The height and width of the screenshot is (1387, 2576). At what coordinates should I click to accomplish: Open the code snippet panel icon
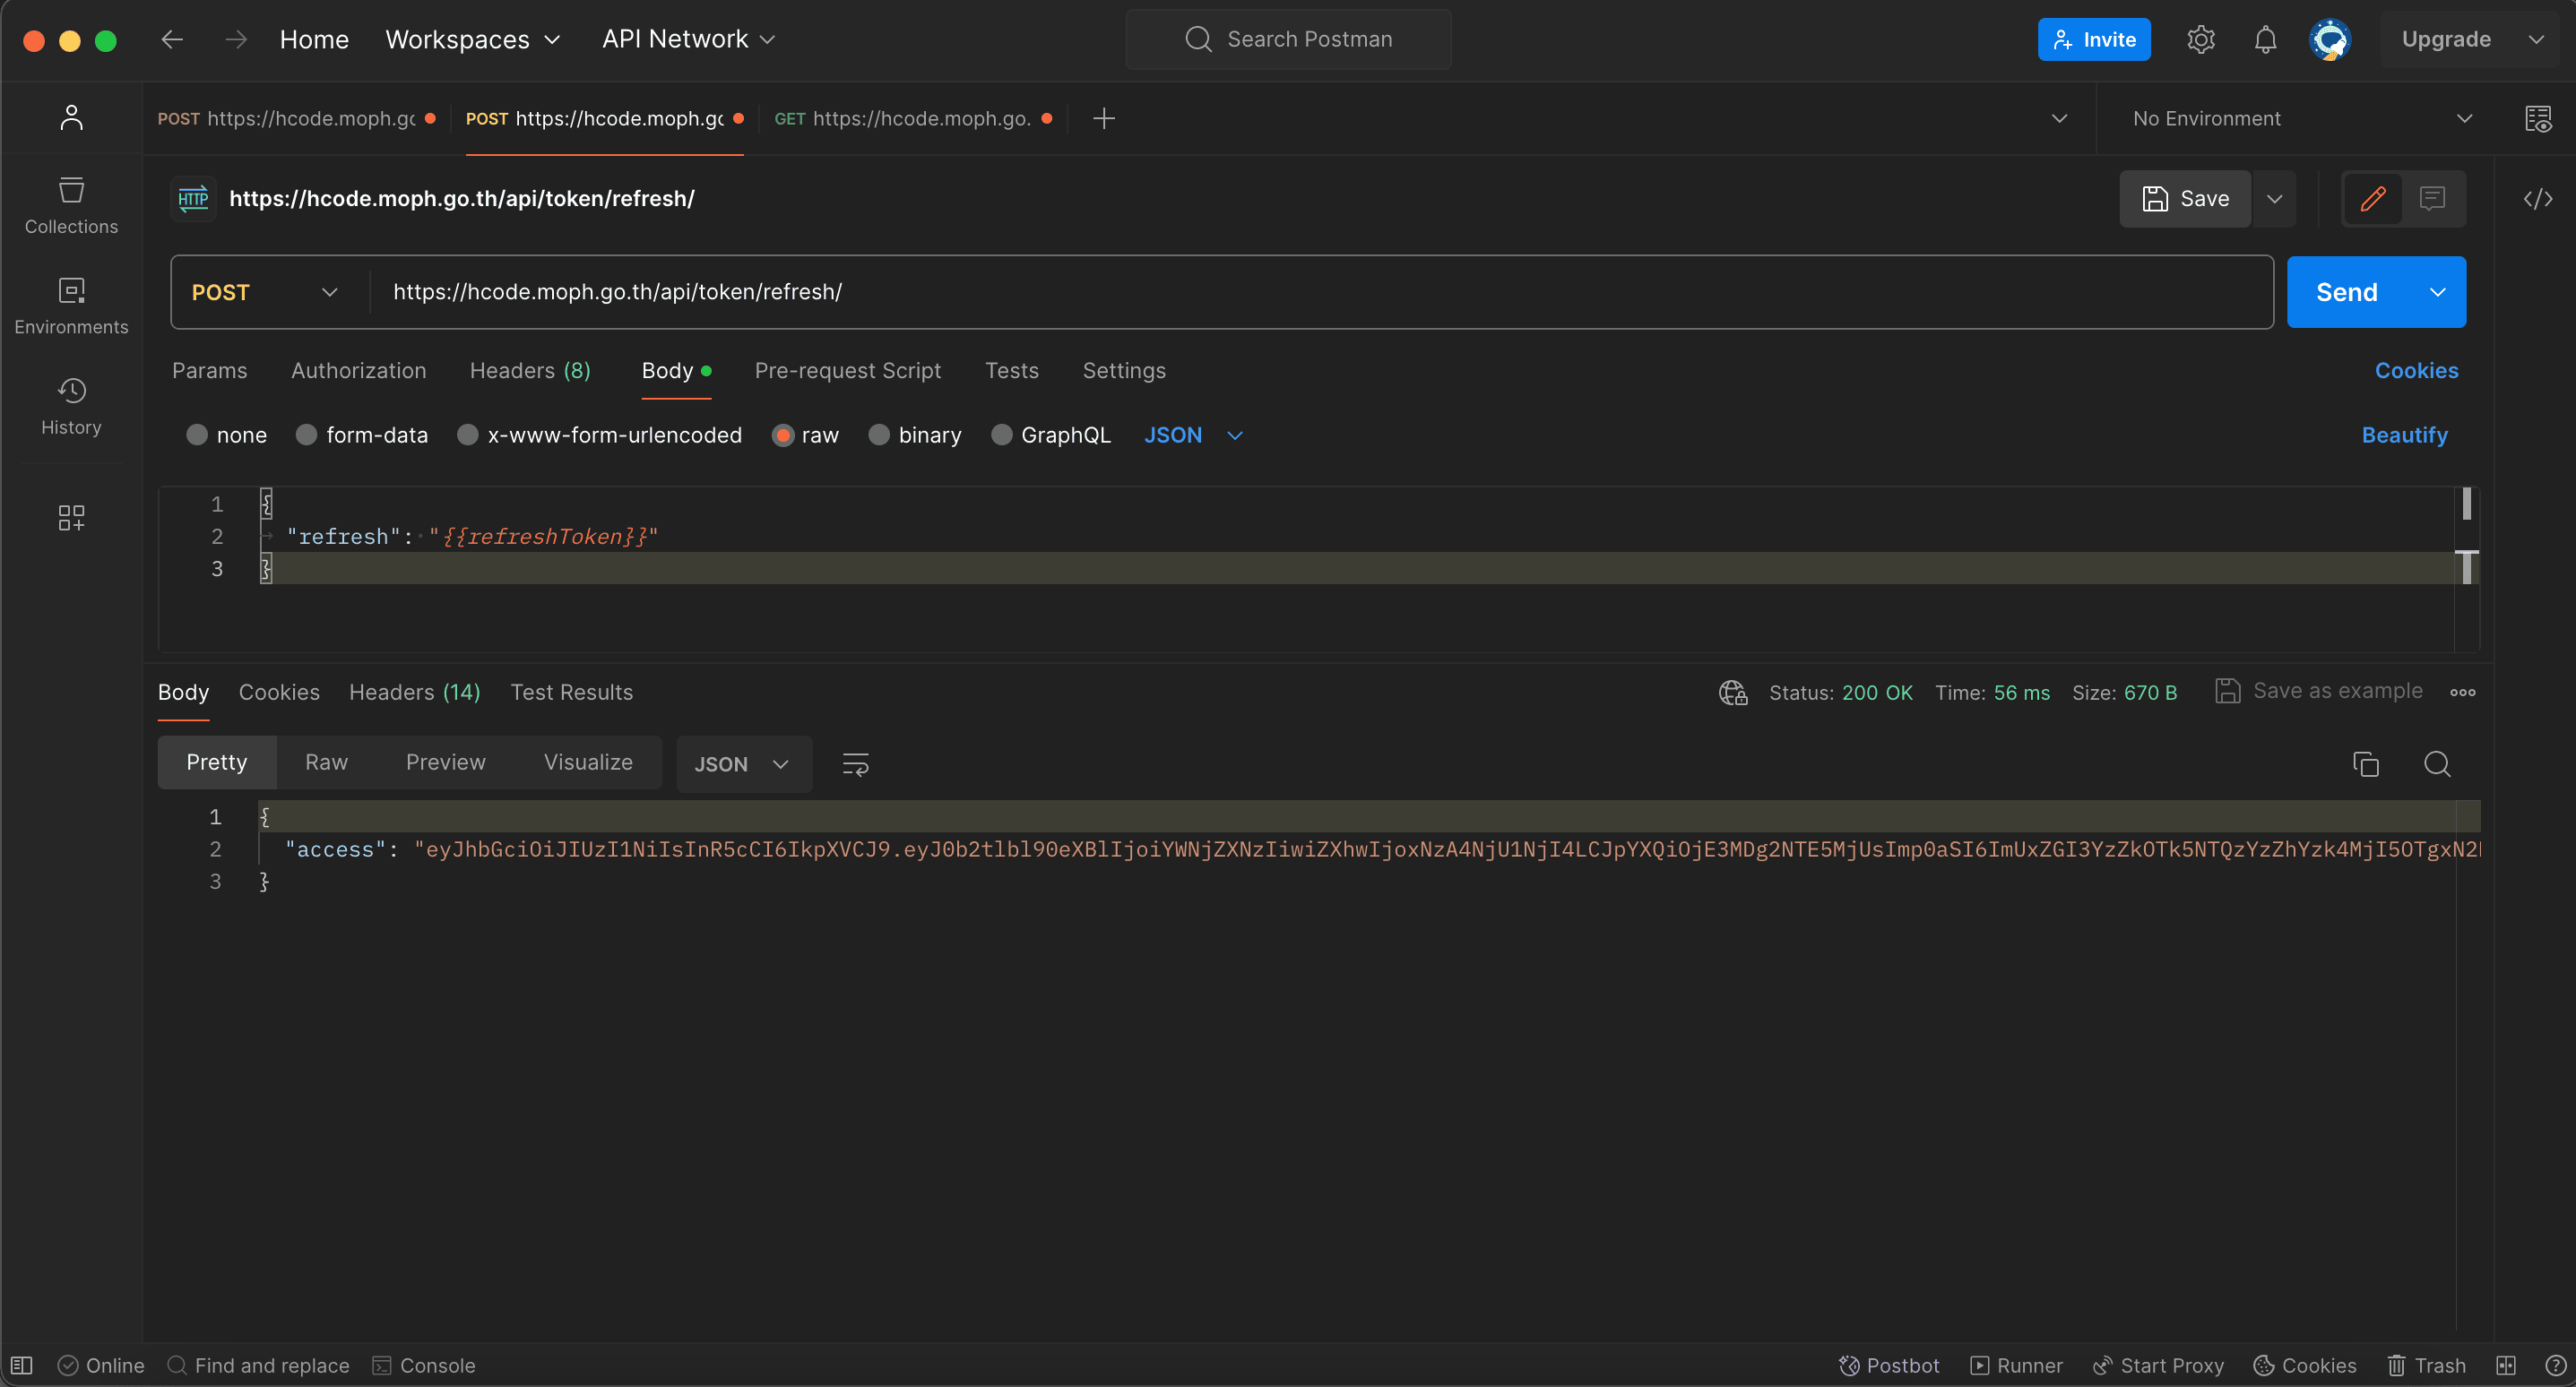2537,199
